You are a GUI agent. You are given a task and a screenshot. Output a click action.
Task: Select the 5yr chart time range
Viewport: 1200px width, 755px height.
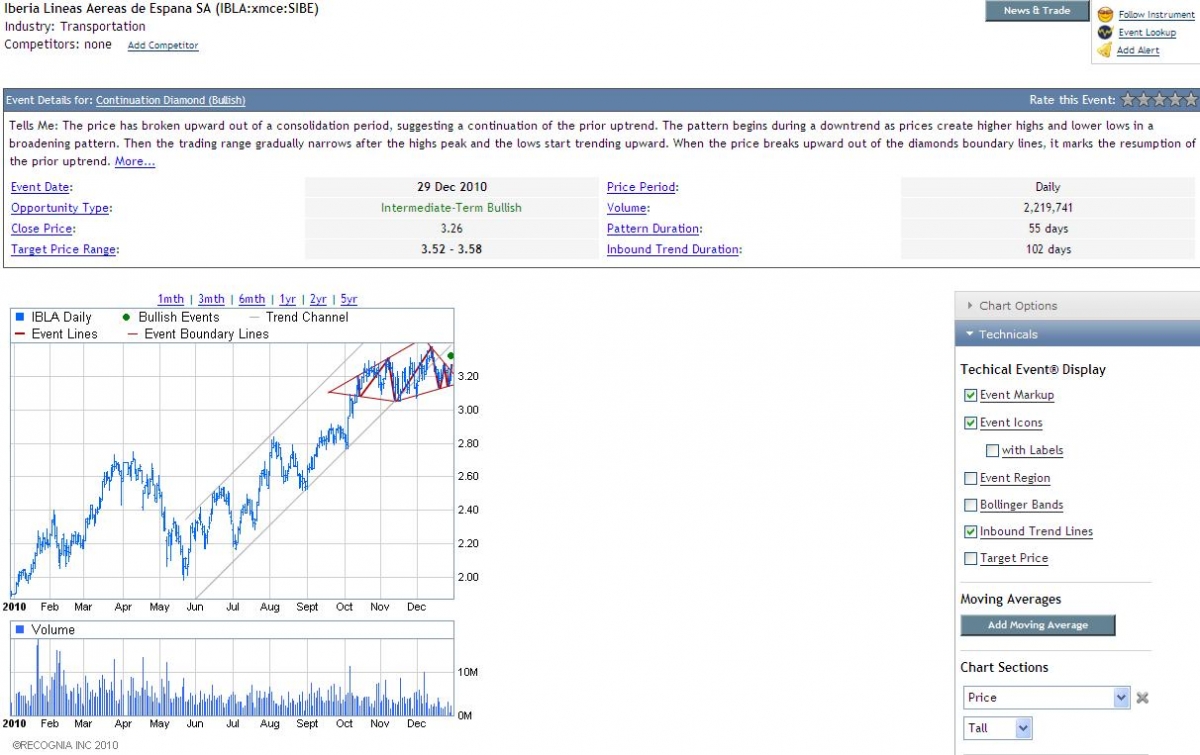tap(348, 299)
